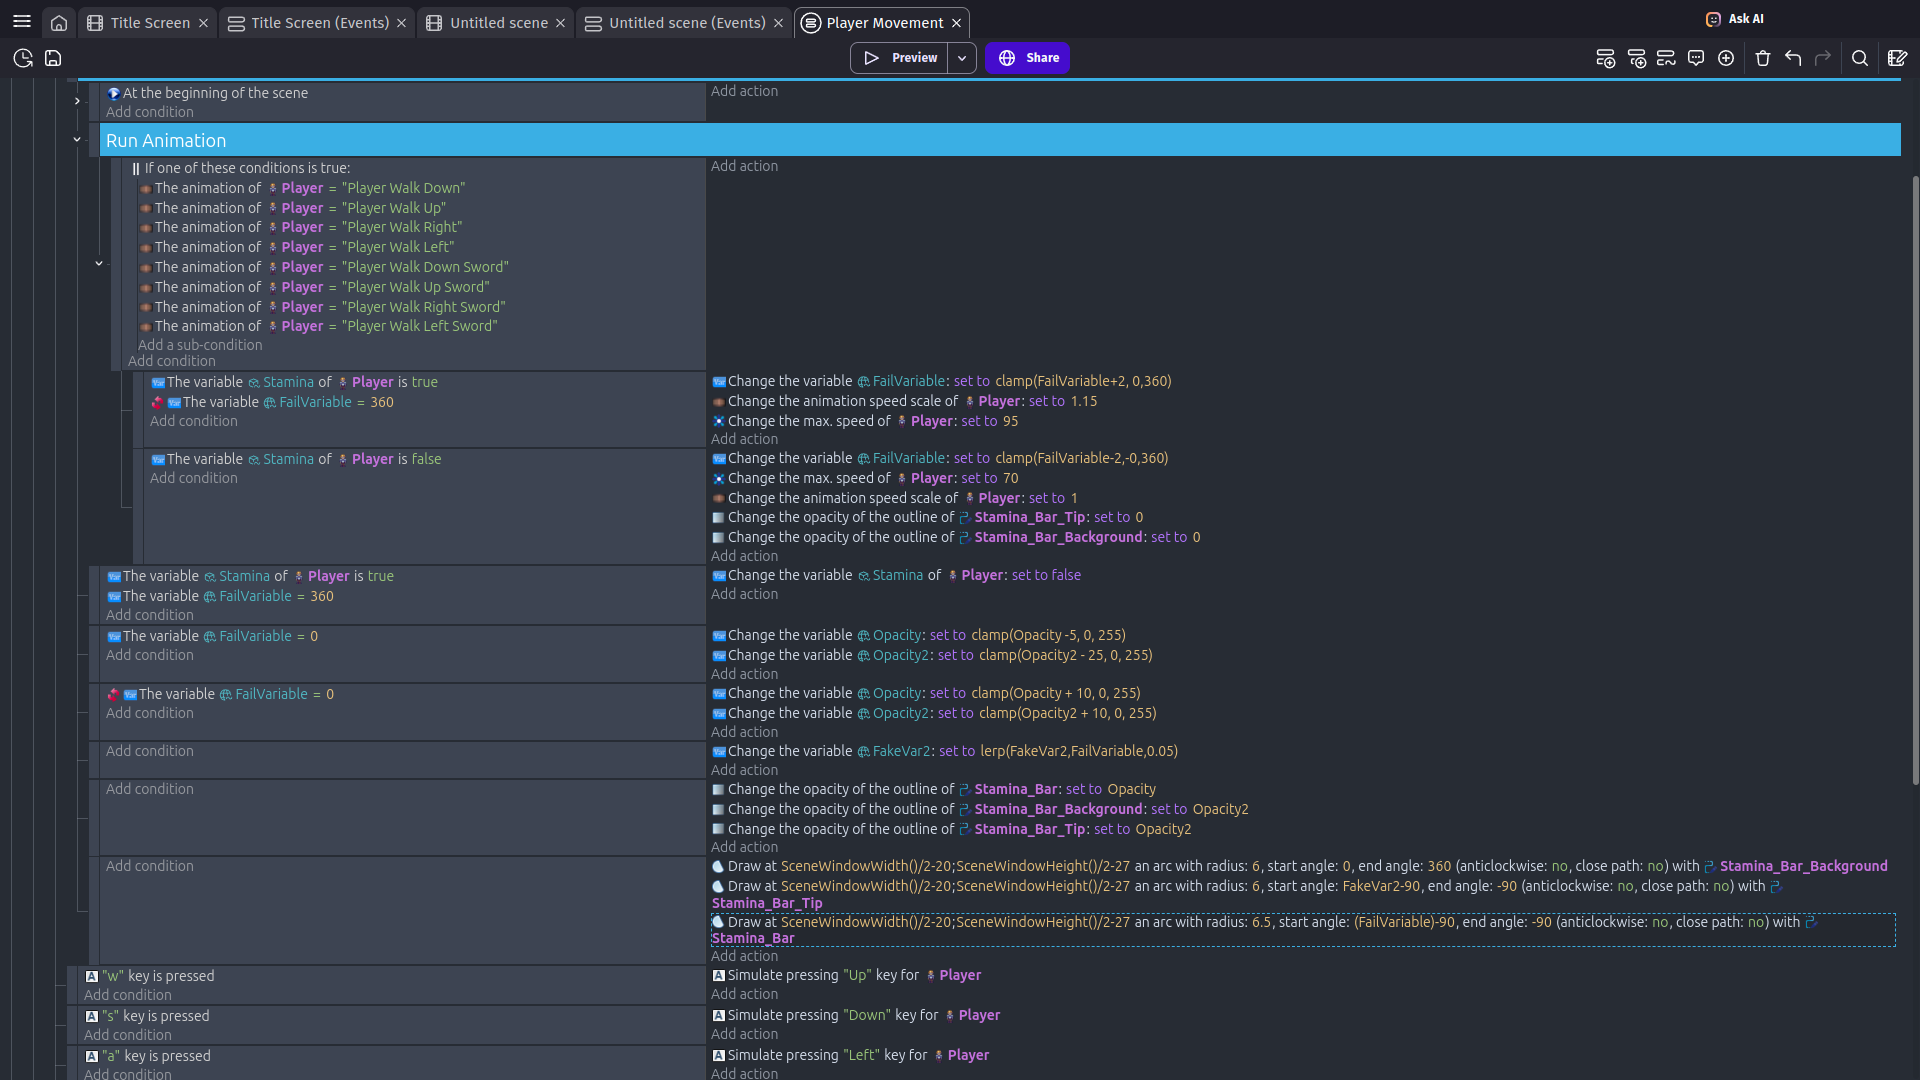1920x1080 pixels.
Task: Expand the beginning of scene event
Action: tap(77, 101)
